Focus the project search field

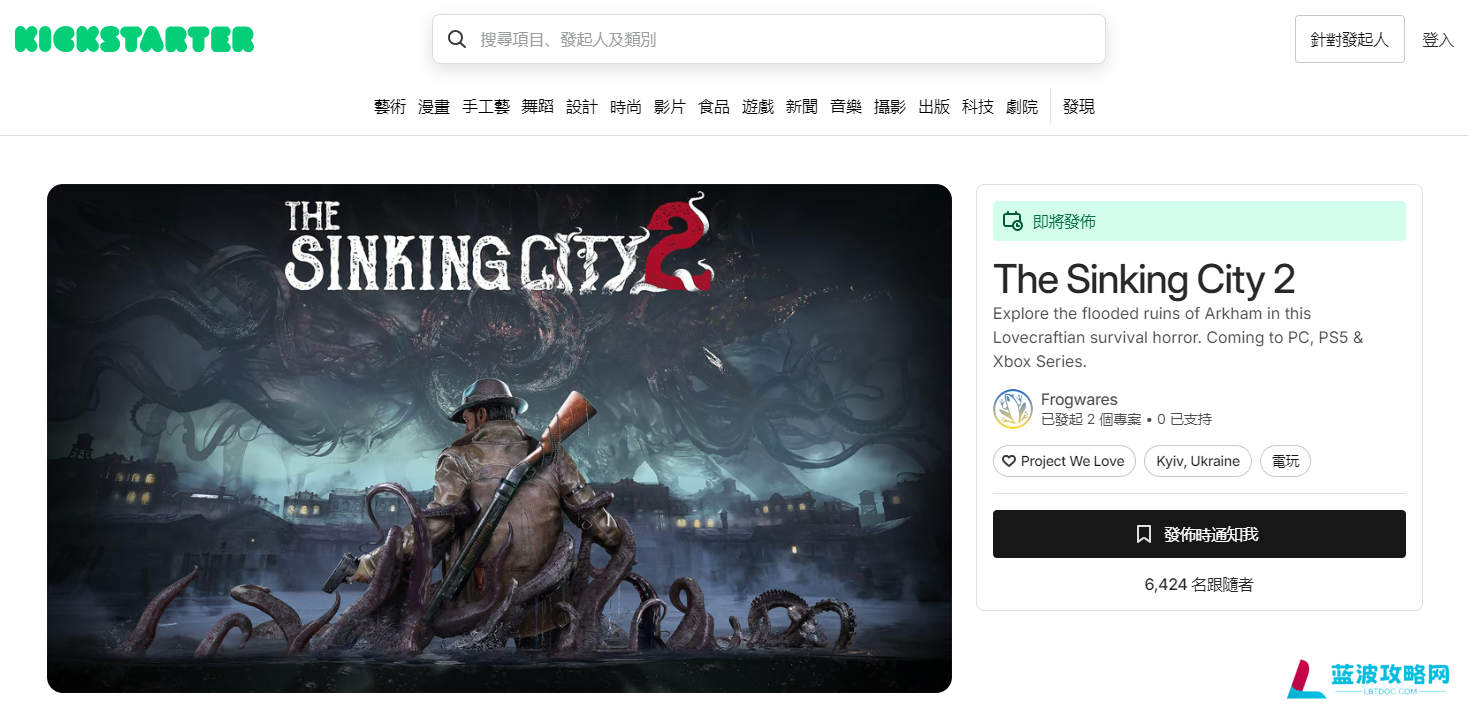(x=769, y=39)
